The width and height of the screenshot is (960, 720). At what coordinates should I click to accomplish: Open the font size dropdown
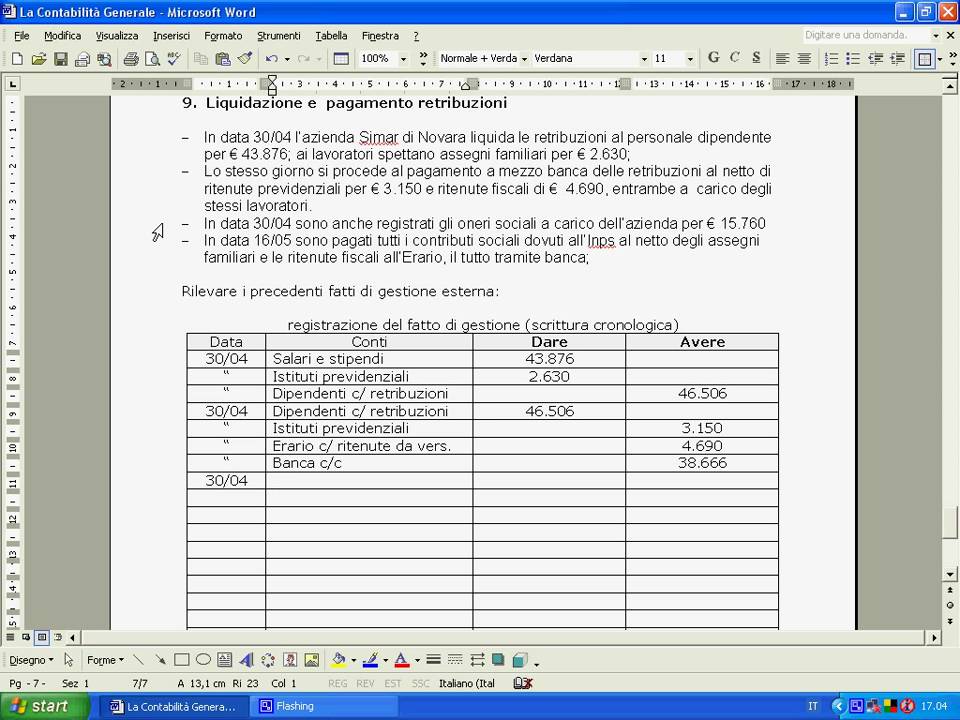tap(690, 59)
